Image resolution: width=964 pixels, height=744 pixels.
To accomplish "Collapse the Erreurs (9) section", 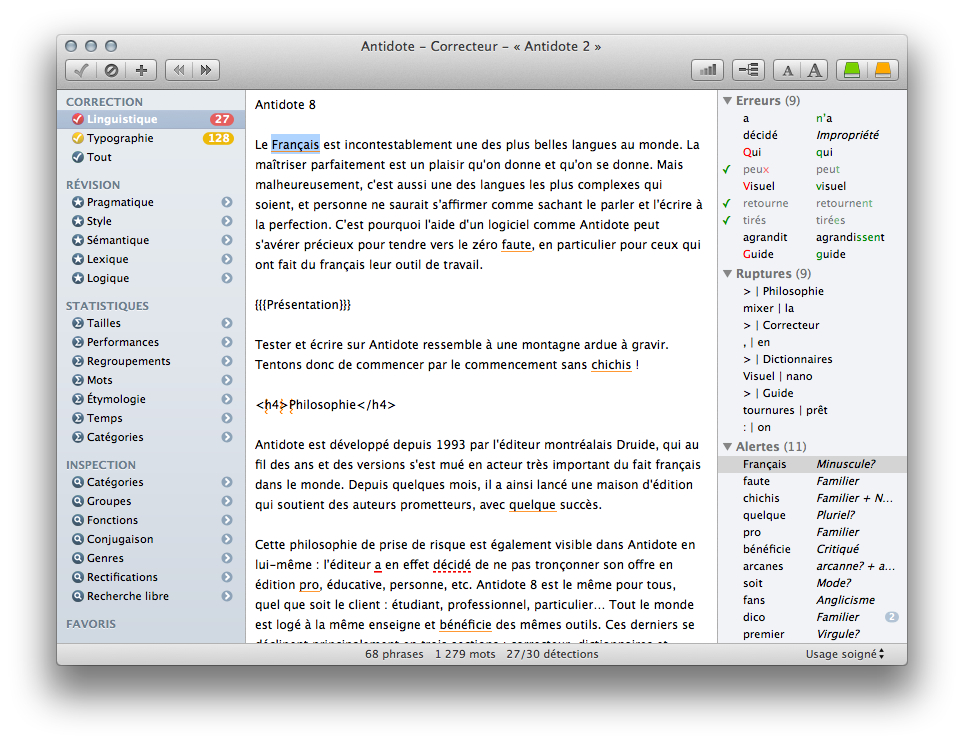I will pos(727,100).
